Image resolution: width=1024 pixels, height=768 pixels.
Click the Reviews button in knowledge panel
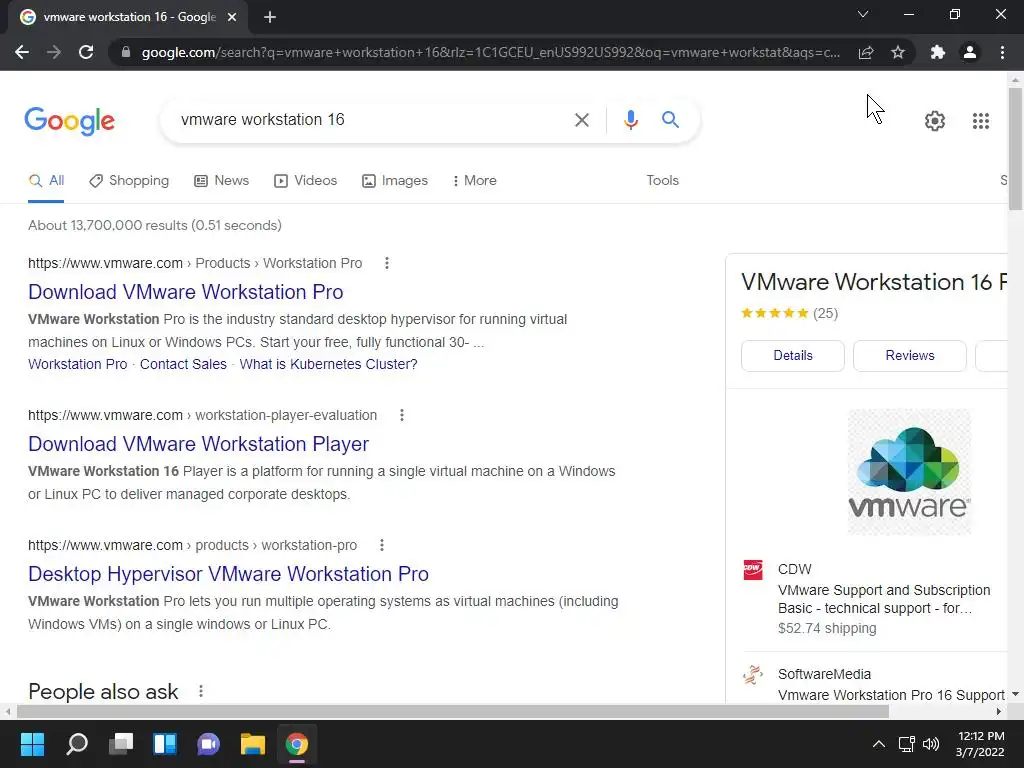pyautogui.click(x=910, y=356)
